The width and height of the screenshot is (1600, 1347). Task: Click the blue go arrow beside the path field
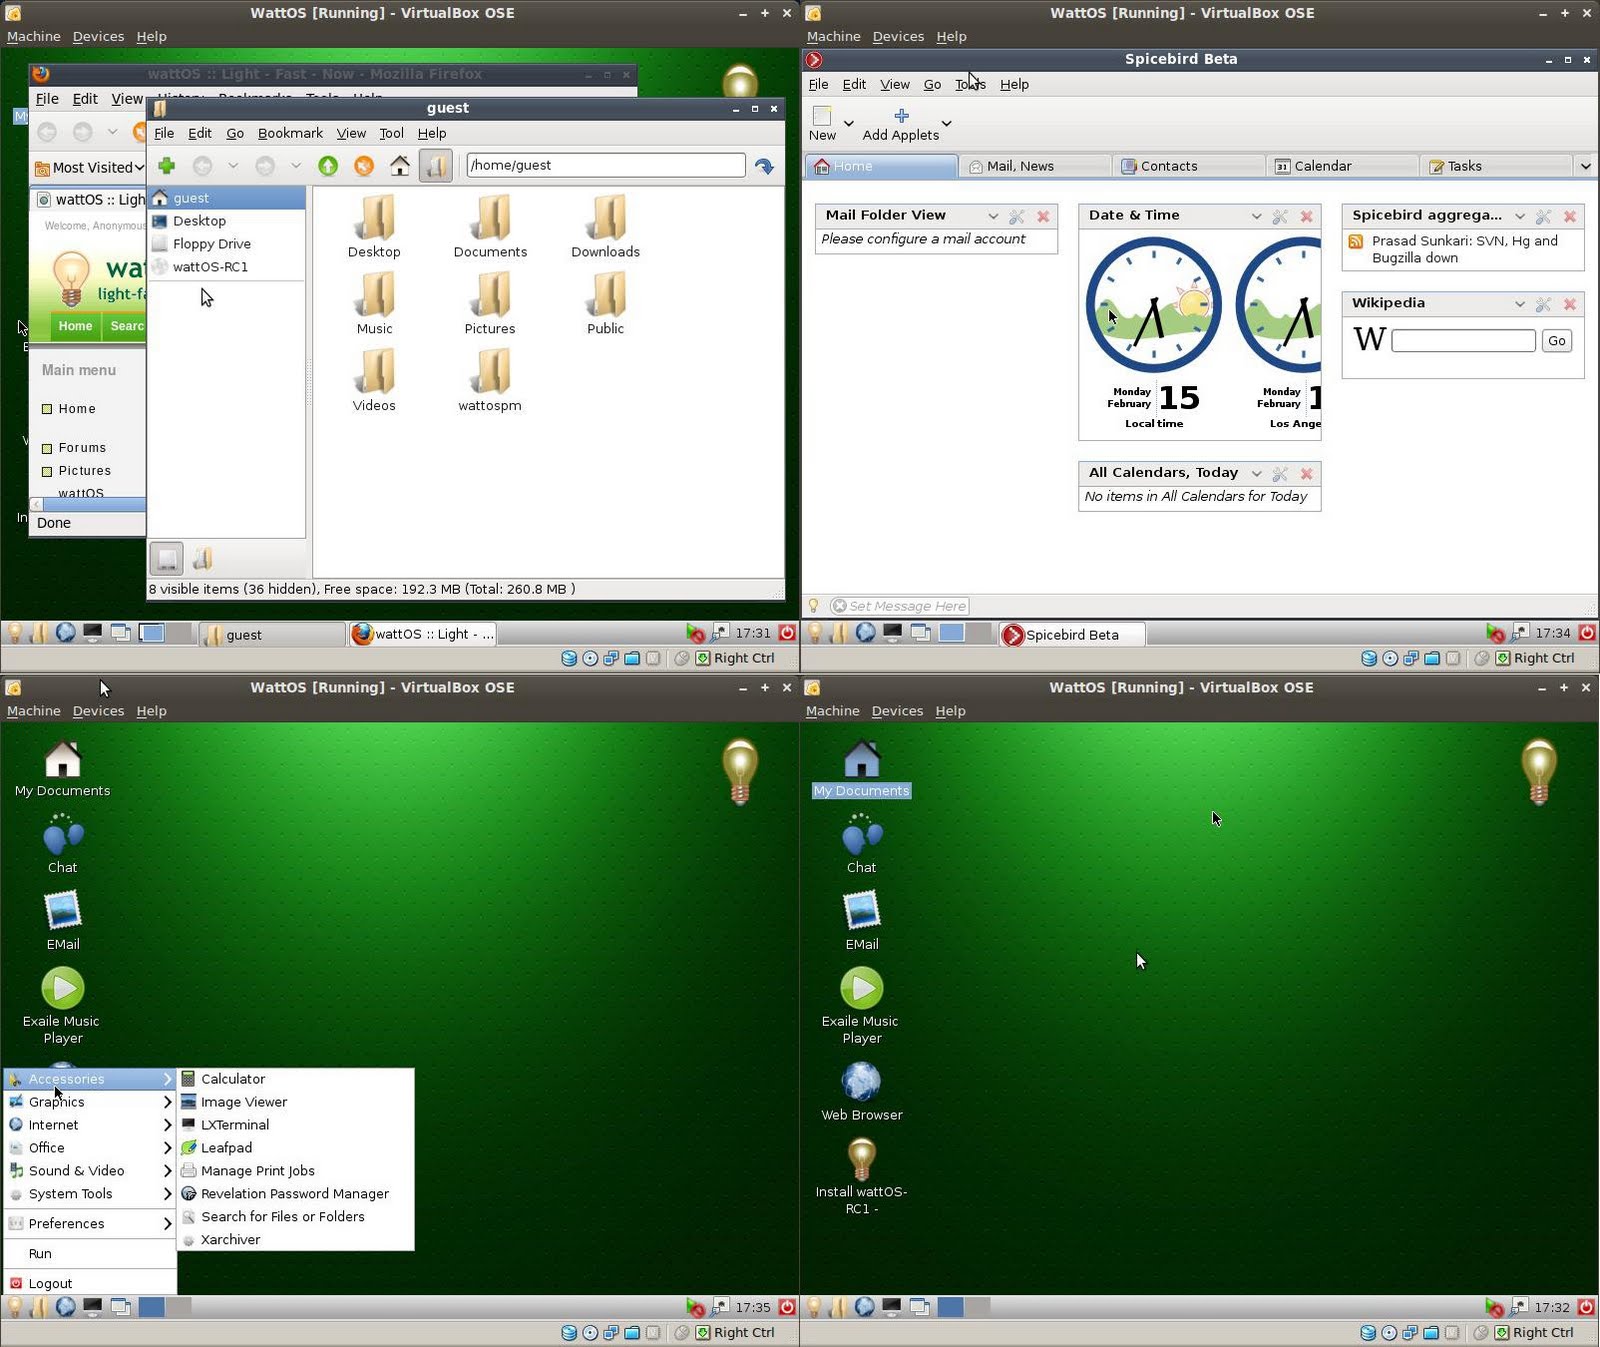[765, 166]
